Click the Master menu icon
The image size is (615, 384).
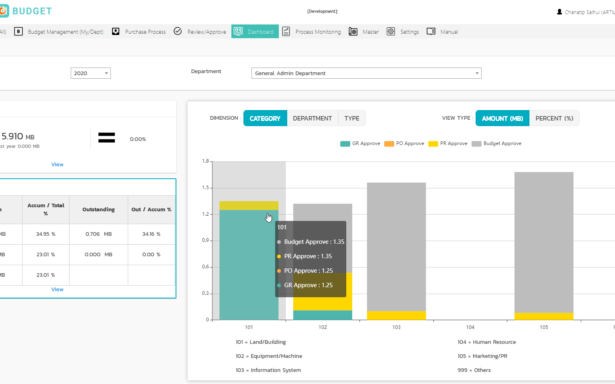coord(353,31)
